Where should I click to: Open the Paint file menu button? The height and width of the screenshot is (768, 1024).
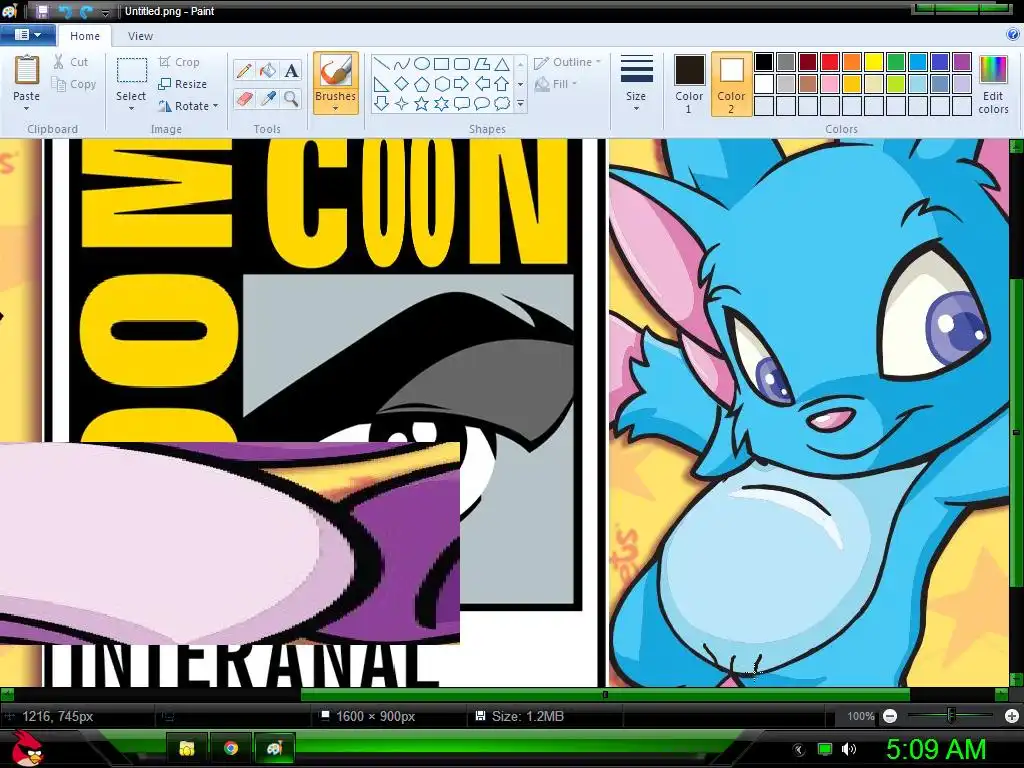tap(27, 35)
